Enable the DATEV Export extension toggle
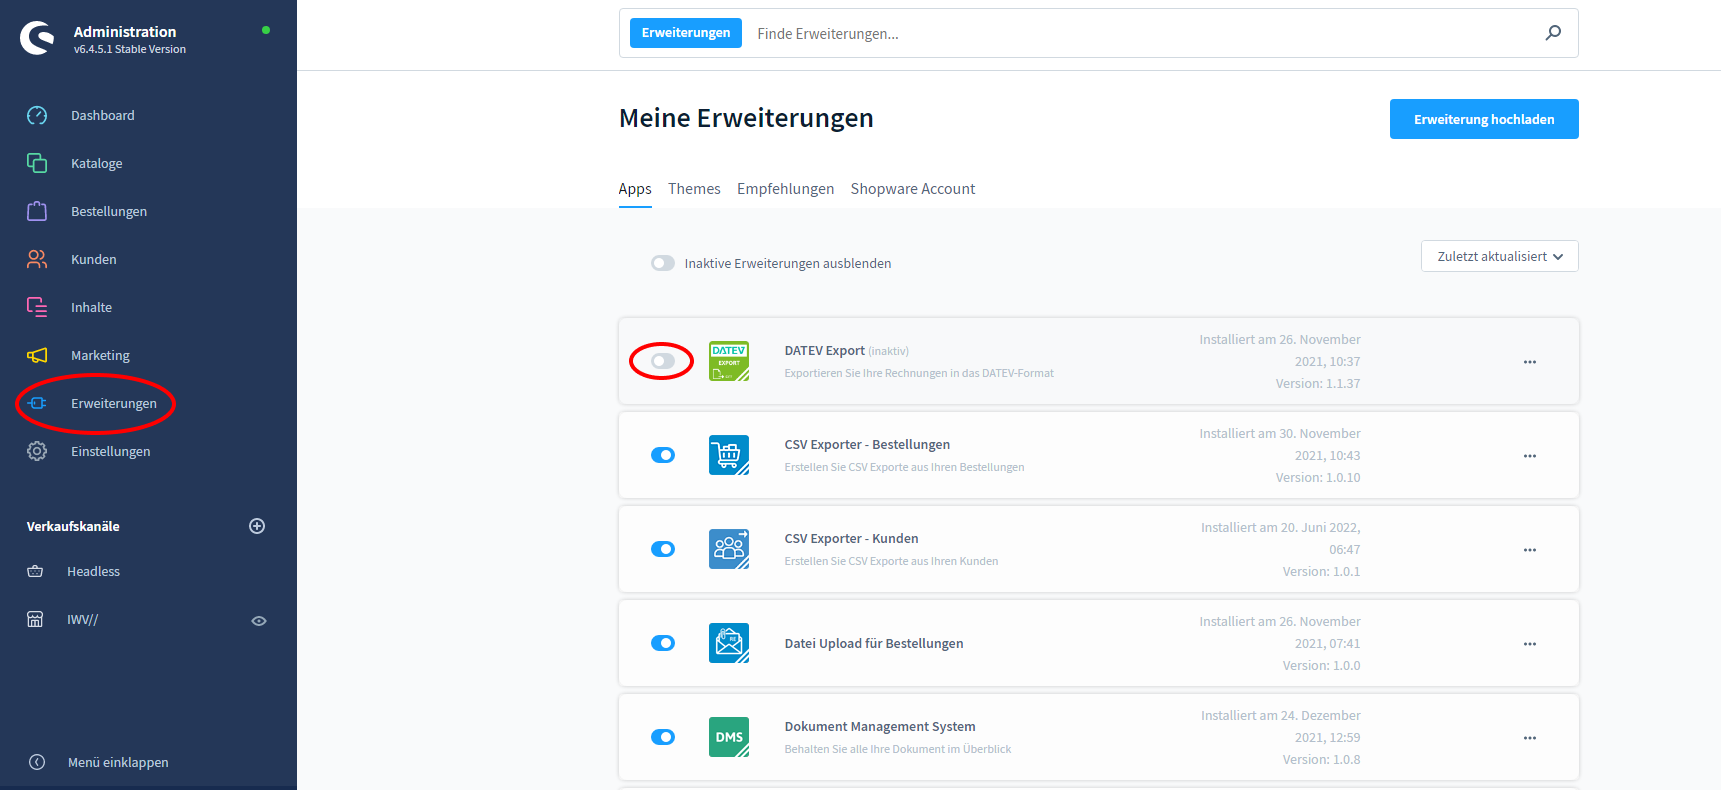Viewport: 1721px width, 790px height. coord(662,361)
